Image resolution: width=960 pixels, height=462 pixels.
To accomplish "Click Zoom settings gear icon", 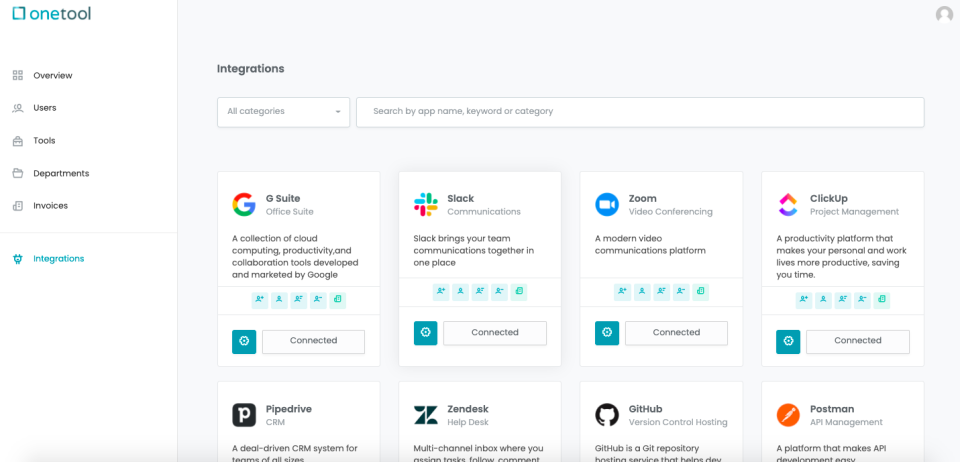I will pos(607,333).
